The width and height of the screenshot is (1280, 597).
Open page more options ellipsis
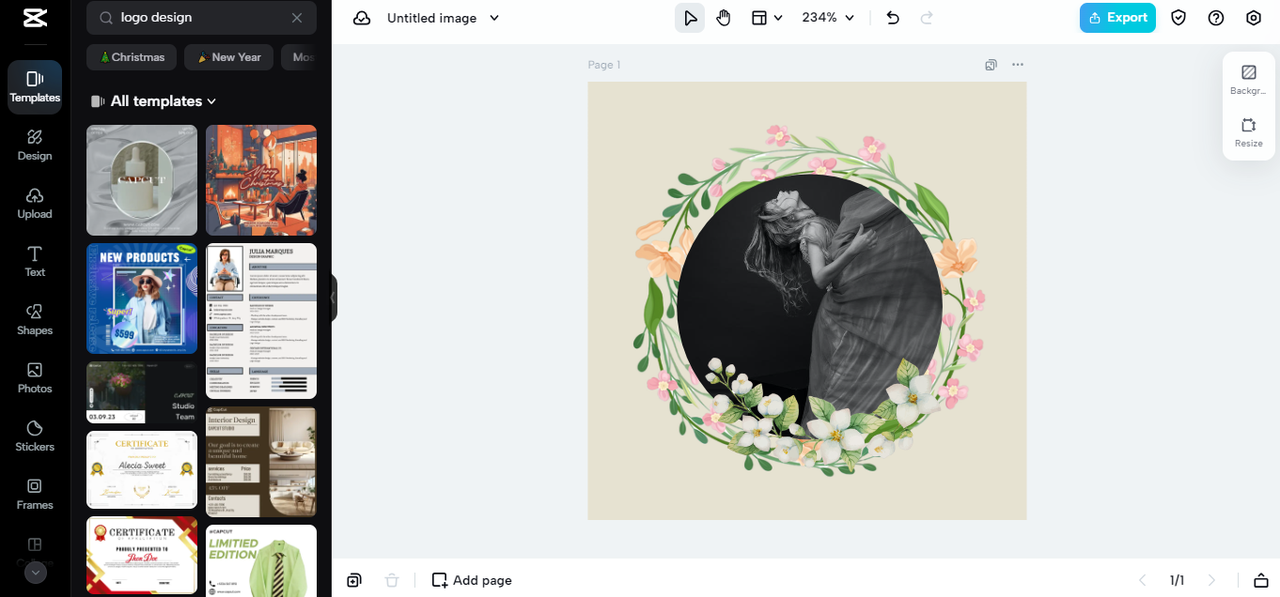tap(1018, 65)
